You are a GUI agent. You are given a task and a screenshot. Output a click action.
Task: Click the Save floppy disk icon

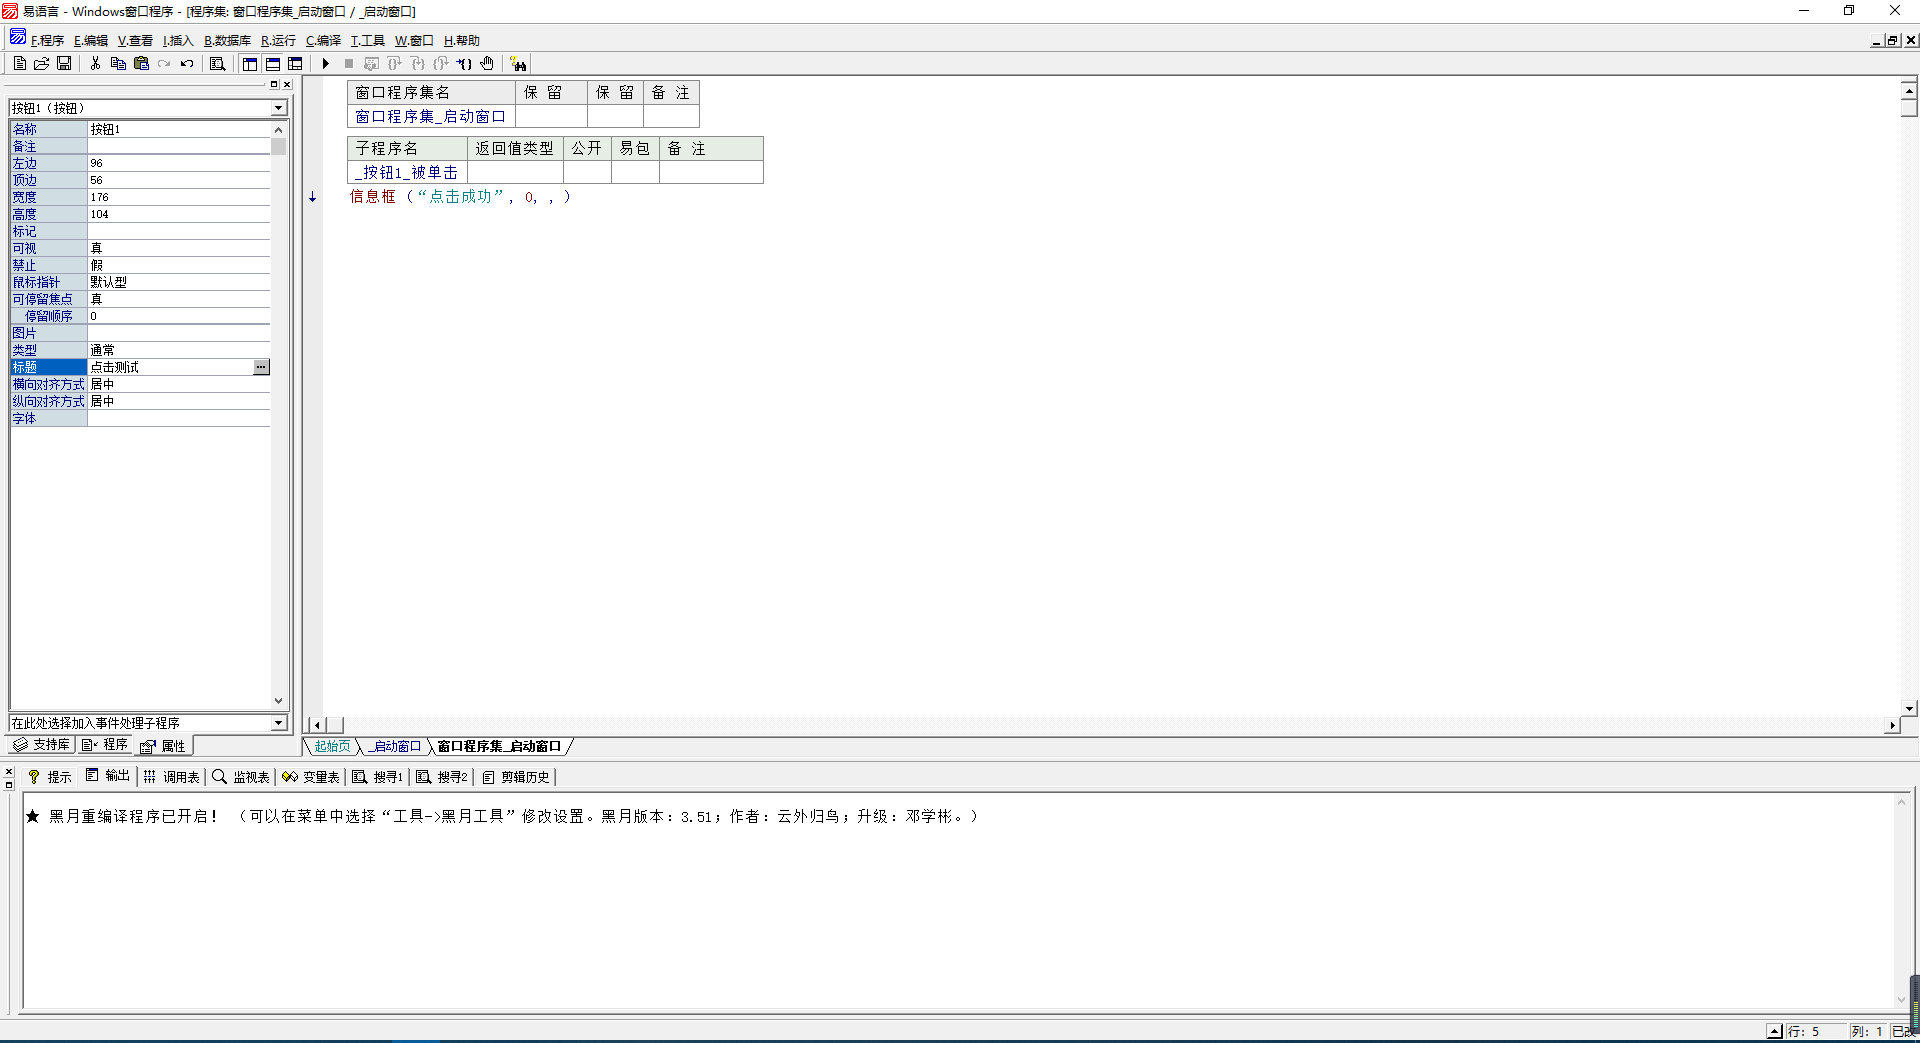[x=64, y=63]
